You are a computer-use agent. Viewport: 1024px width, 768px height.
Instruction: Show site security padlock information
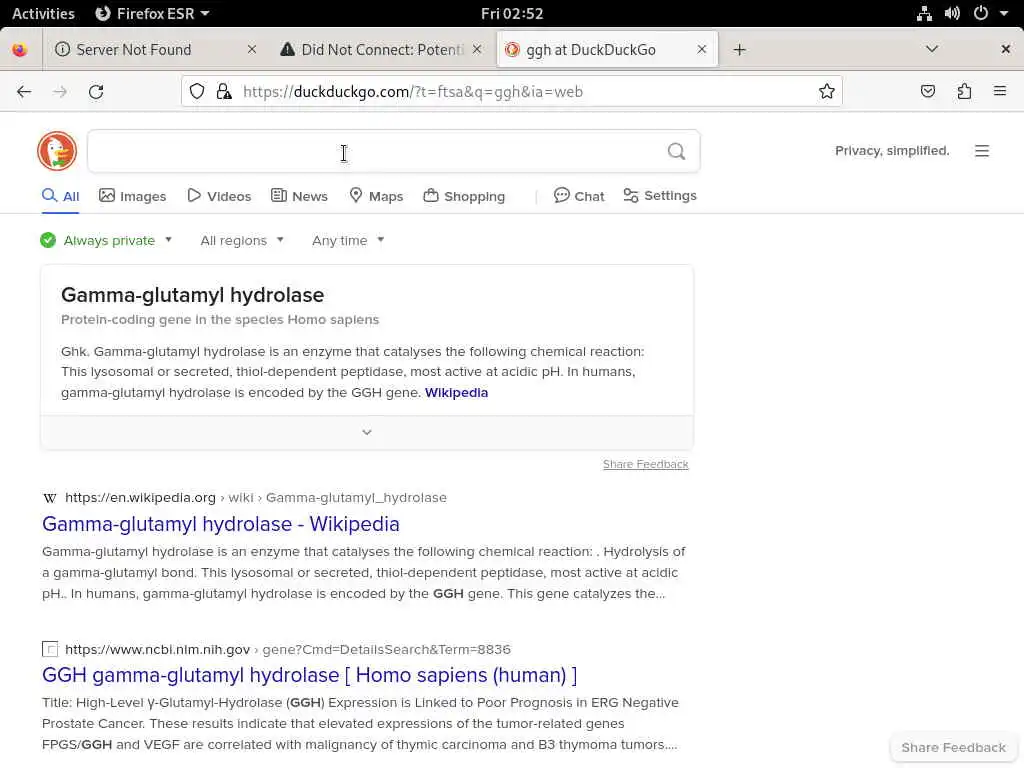click(x=224, y=91)
